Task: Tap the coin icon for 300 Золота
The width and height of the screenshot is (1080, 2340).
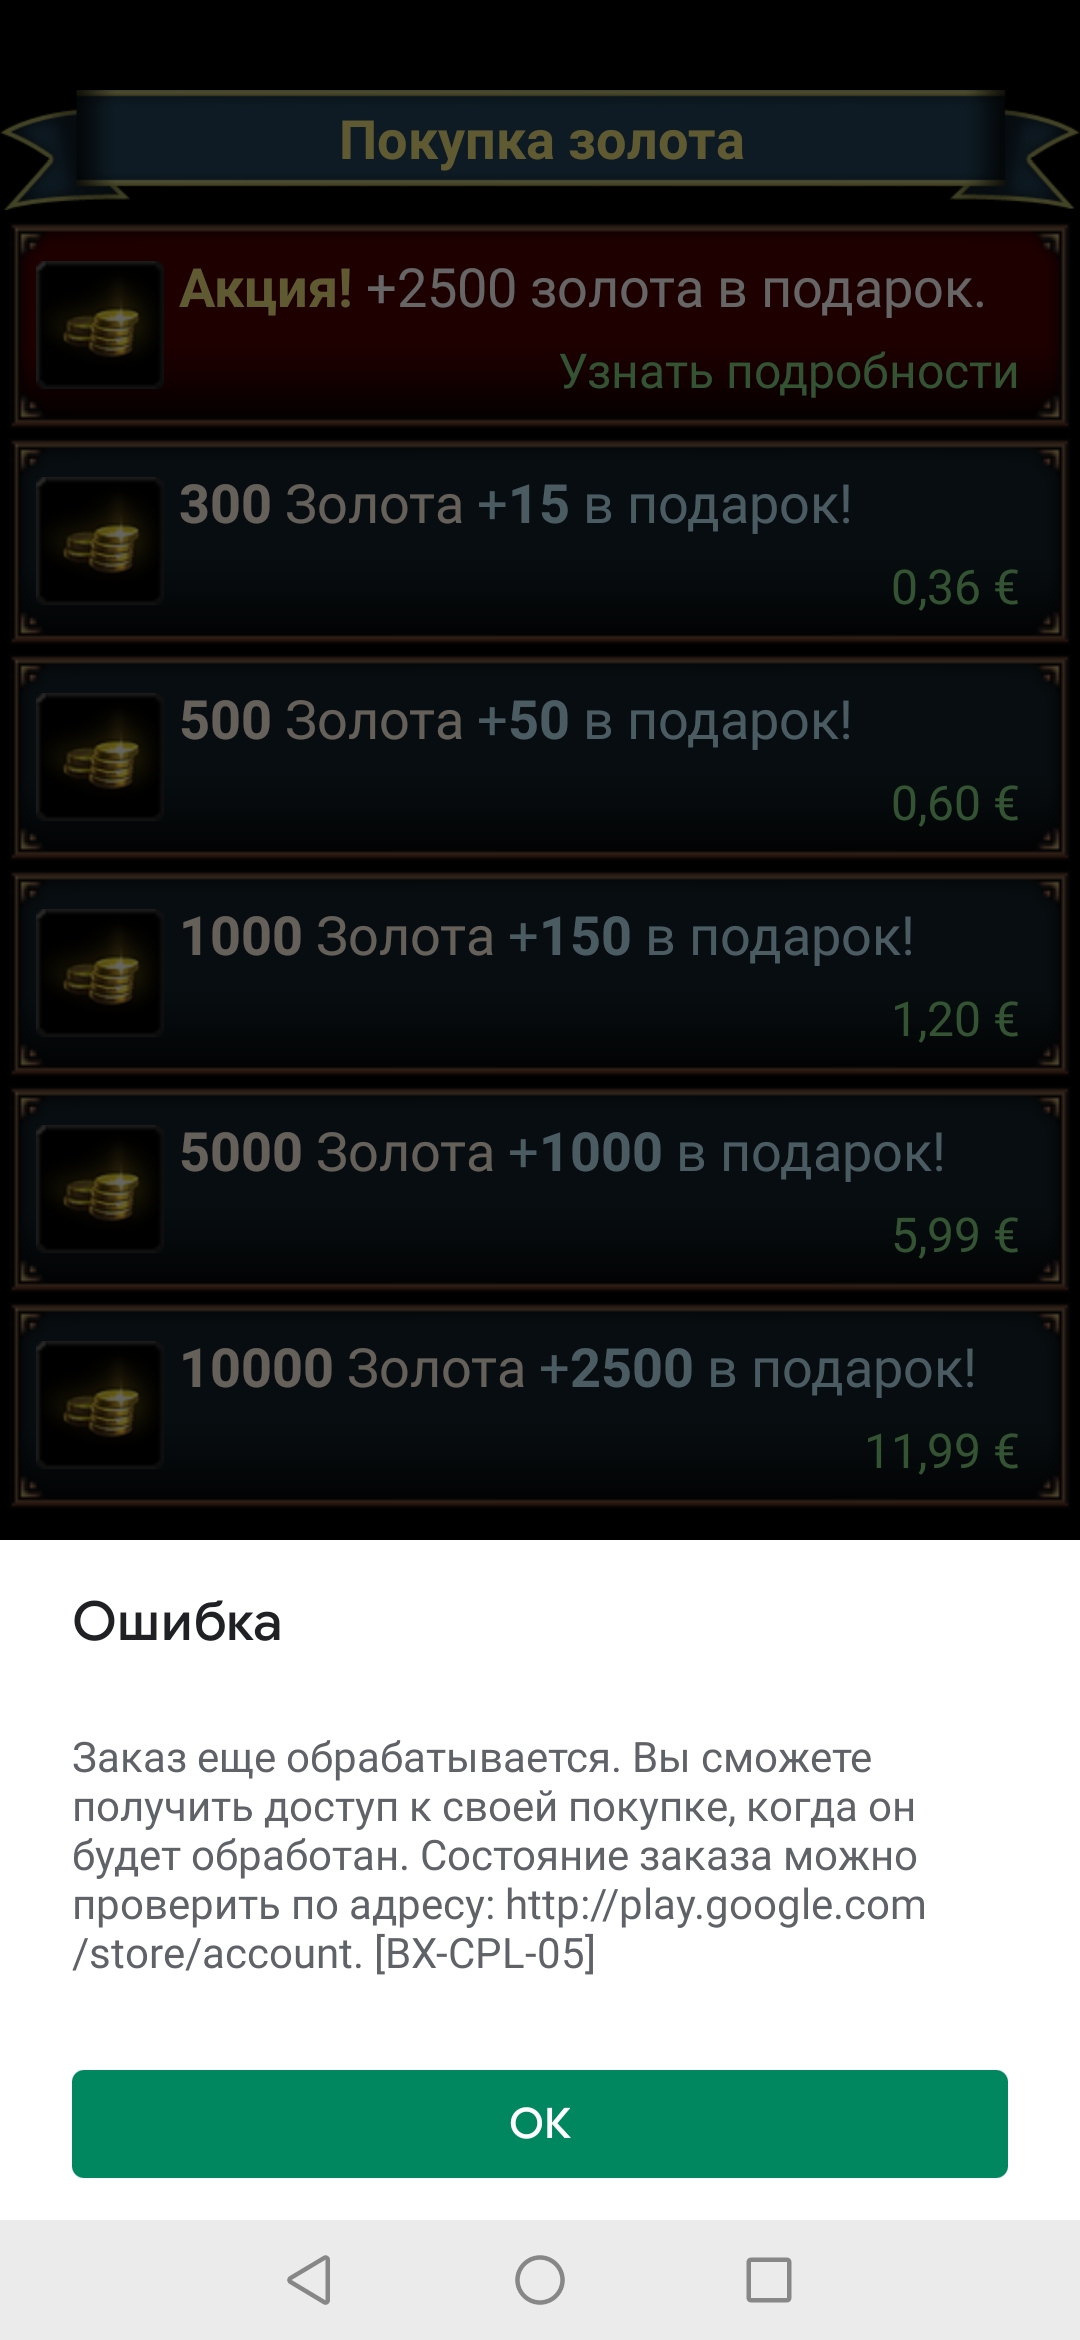Action: 100,541
